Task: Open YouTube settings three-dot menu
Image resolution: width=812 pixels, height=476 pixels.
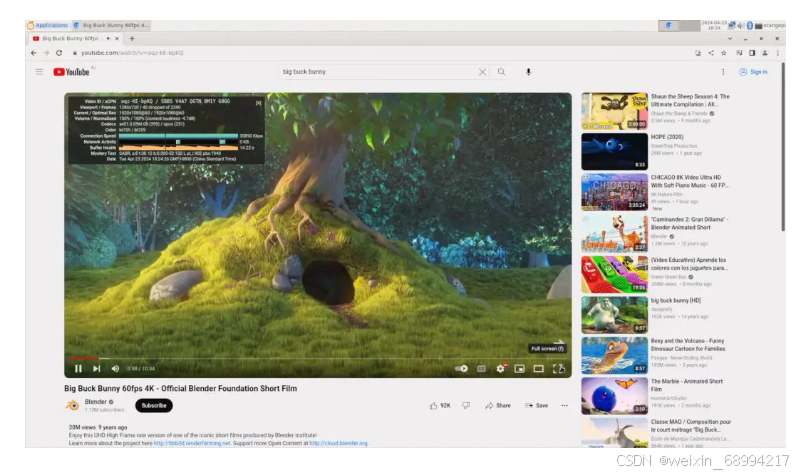Action: coord(723,72)
